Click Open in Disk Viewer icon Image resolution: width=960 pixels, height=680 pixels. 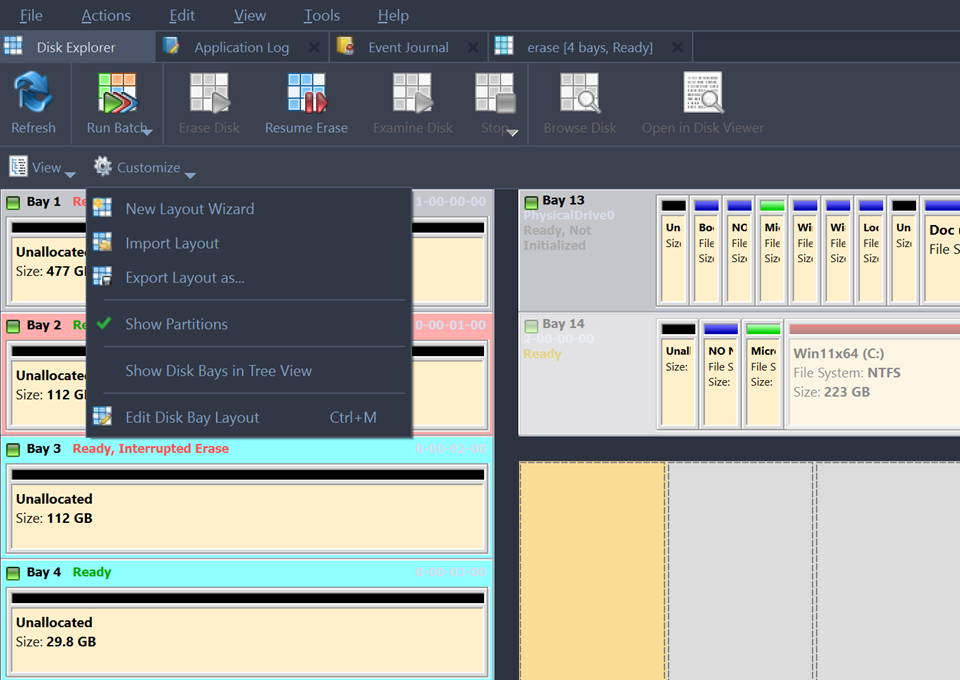(x=702, y=94)
